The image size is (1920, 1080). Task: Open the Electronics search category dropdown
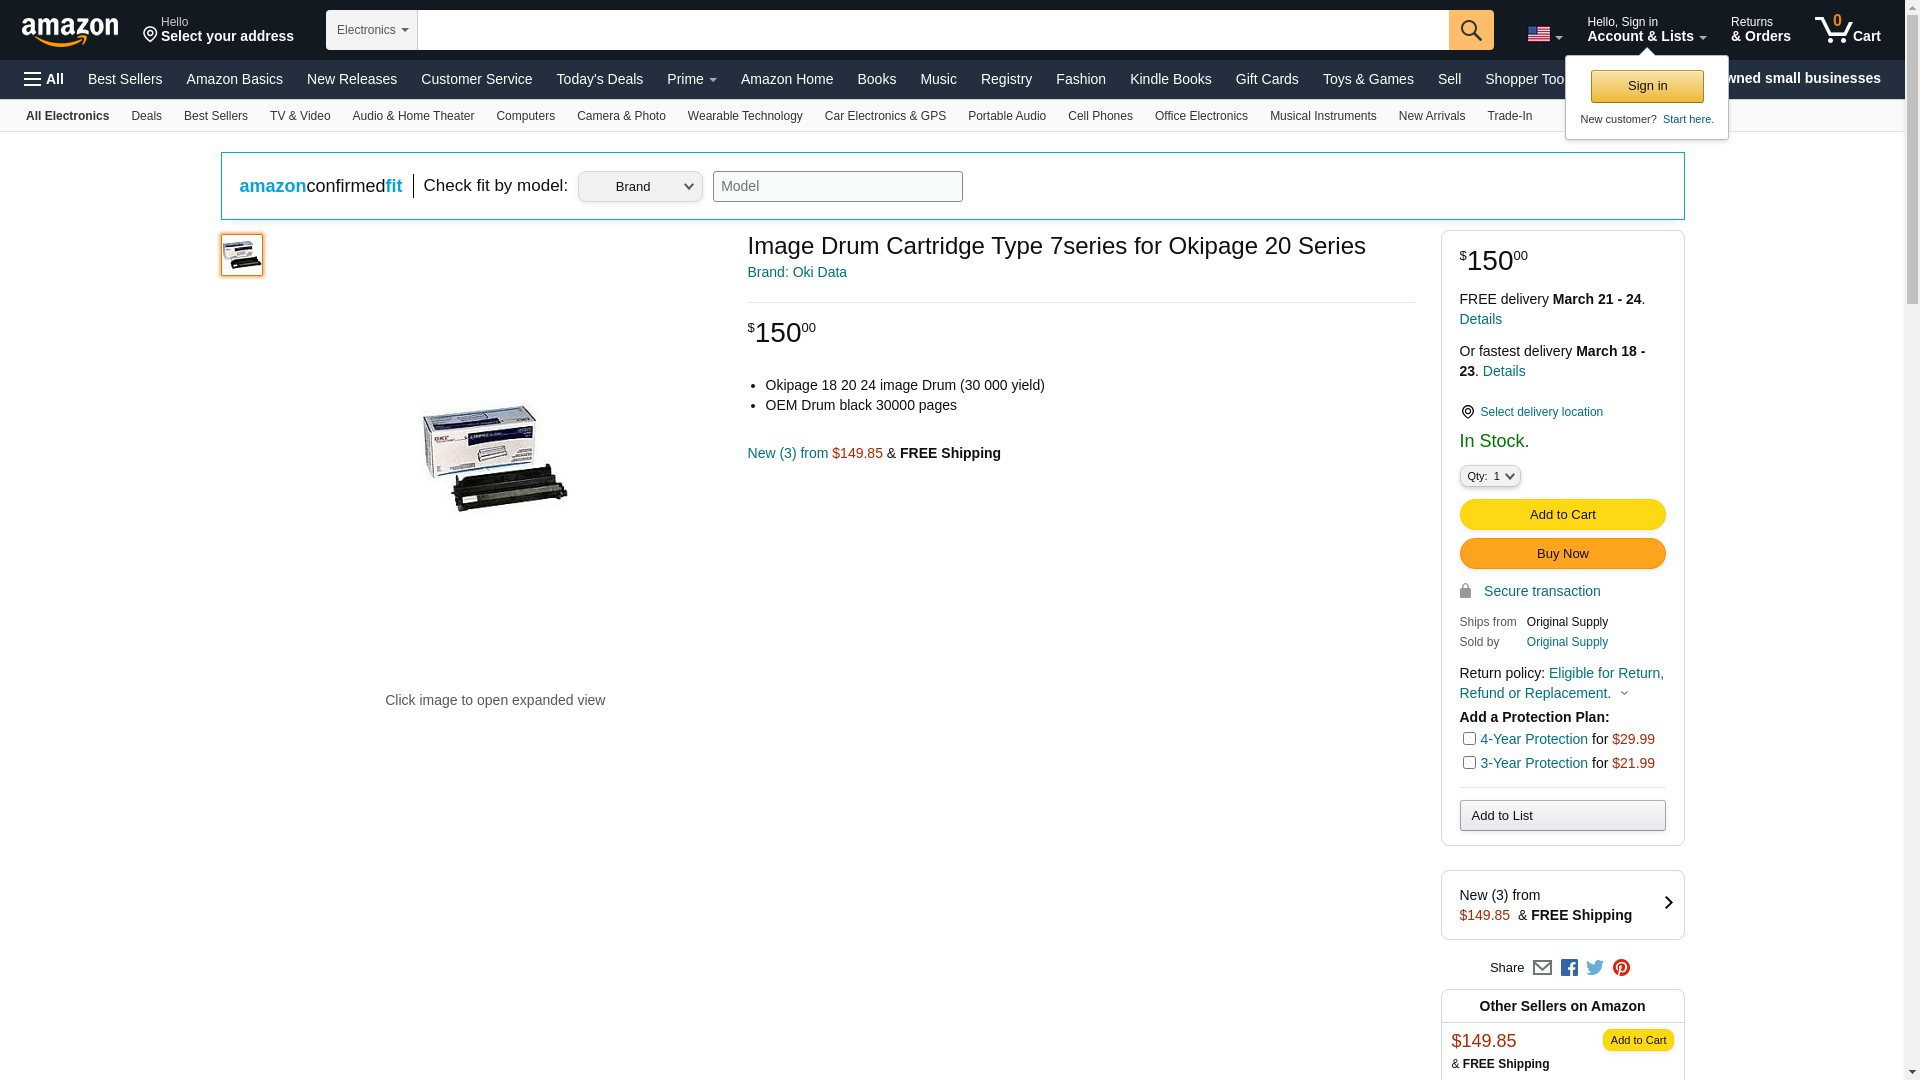click(x=372, y=30)
